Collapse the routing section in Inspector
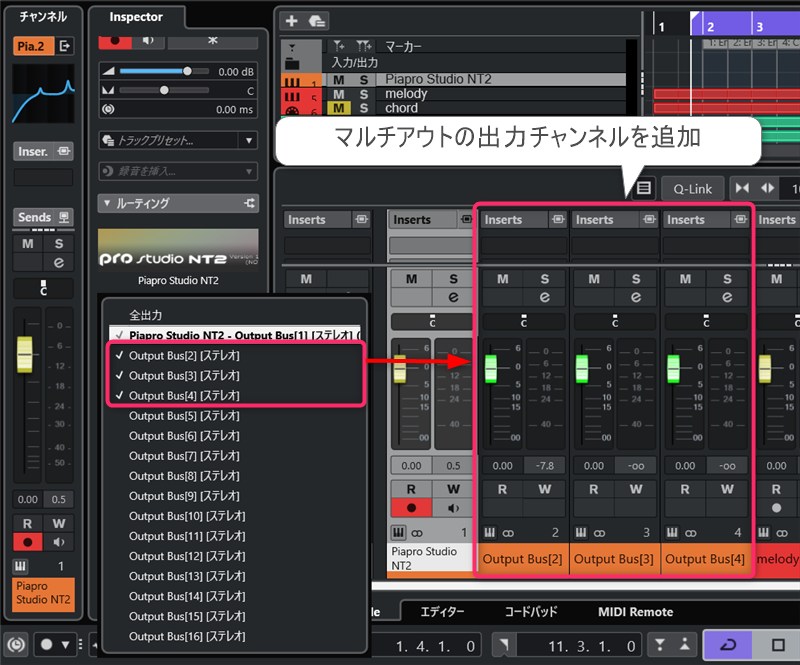Viewport: 800px width, 665px height. click(x=107, y=203)
